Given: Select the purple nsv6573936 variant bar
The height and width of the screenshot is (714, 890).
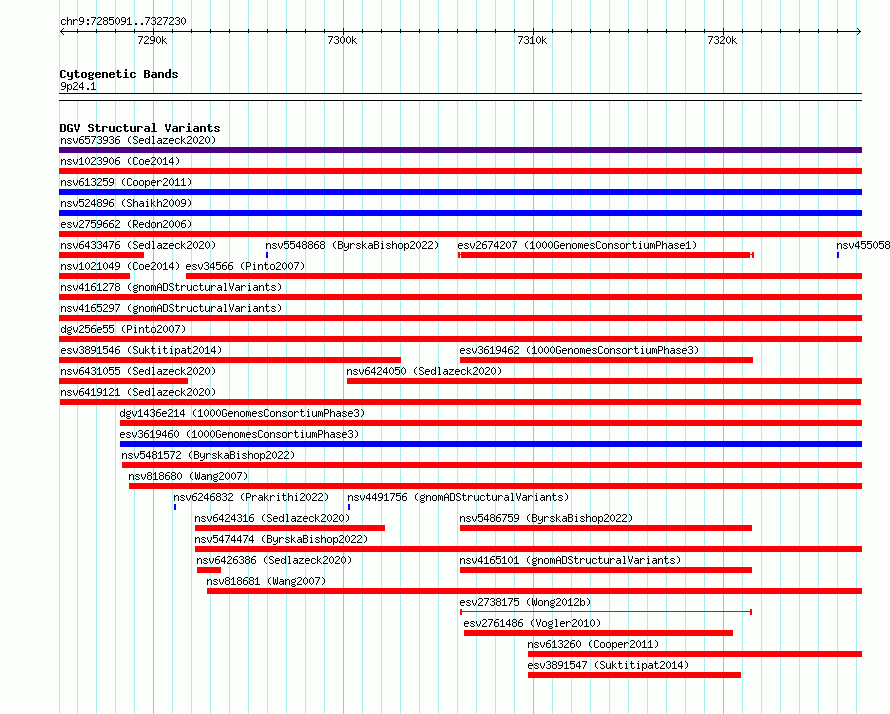Looking at the screenshot, I should click(460, 150).
